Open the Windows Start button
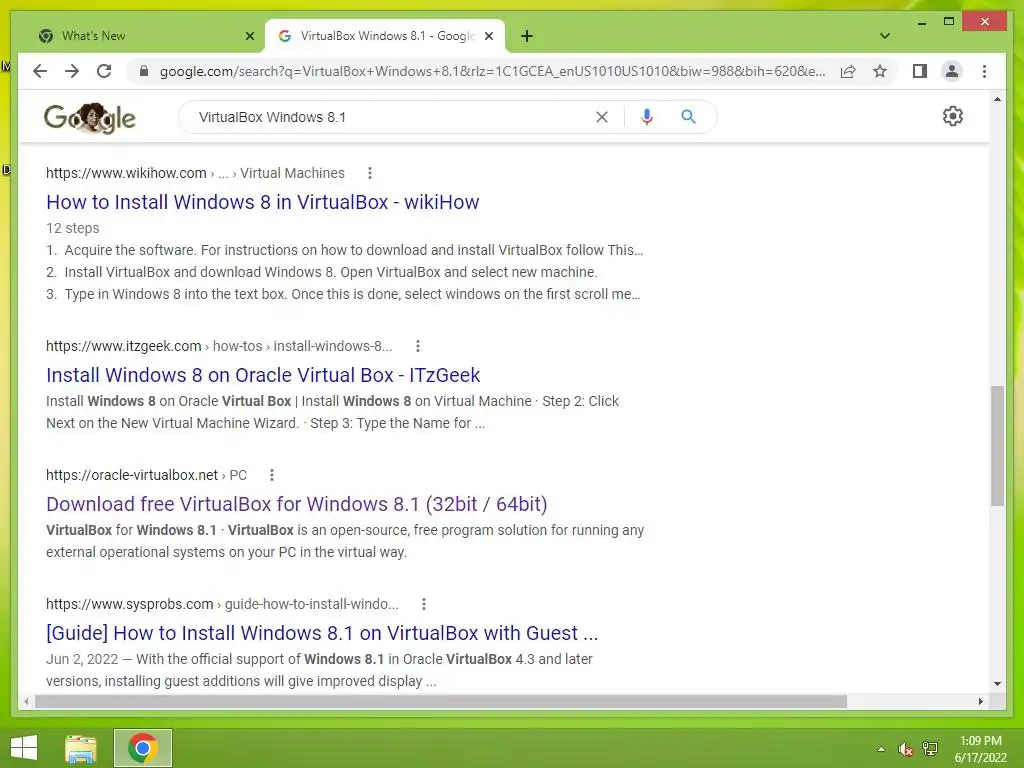This screenshot has height=768, width=1024. click(24, 748)
